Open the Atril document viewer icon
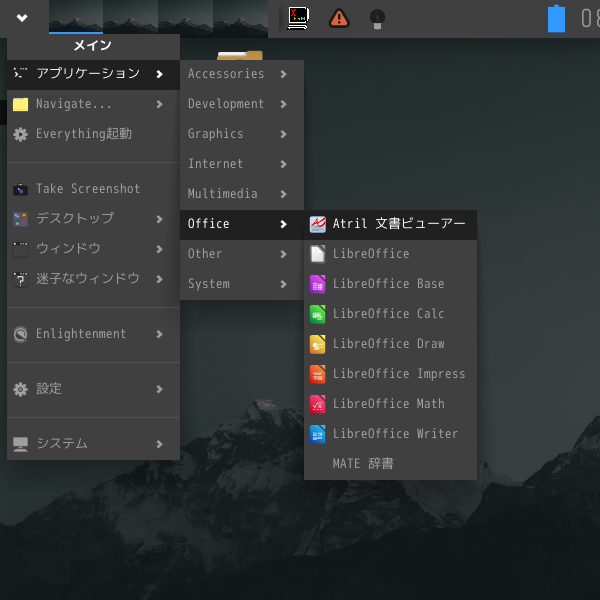600x600 pixels. coord(317,224)
